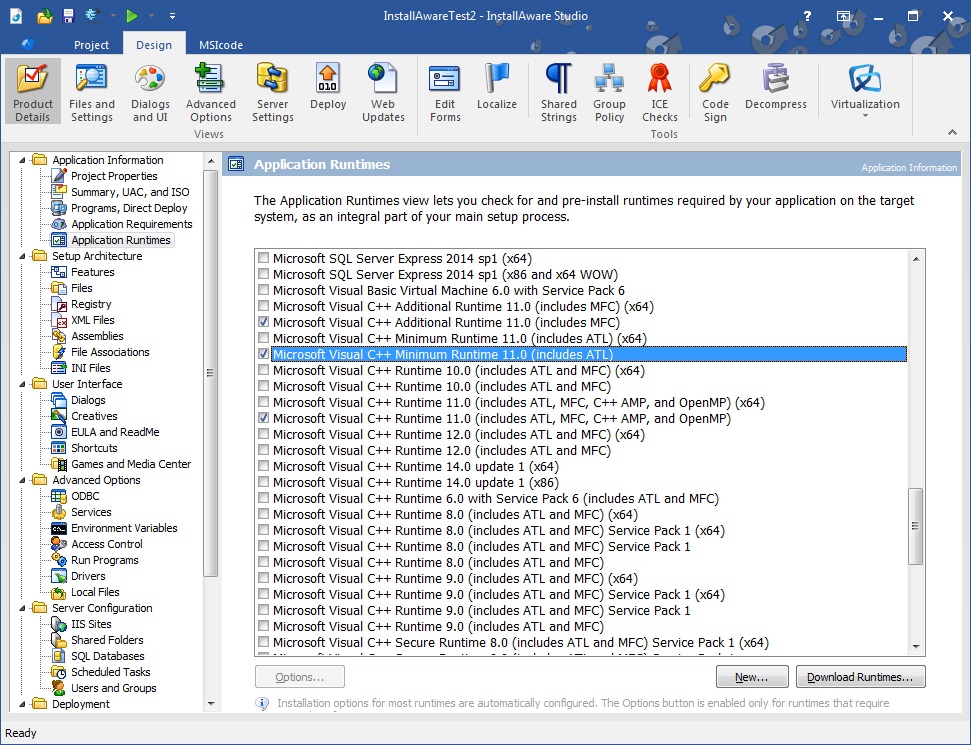Viewport: 971px width, 745px height.
Task: Collapse the Setup Architecture tree node
Action: click(x=22, y=256)
